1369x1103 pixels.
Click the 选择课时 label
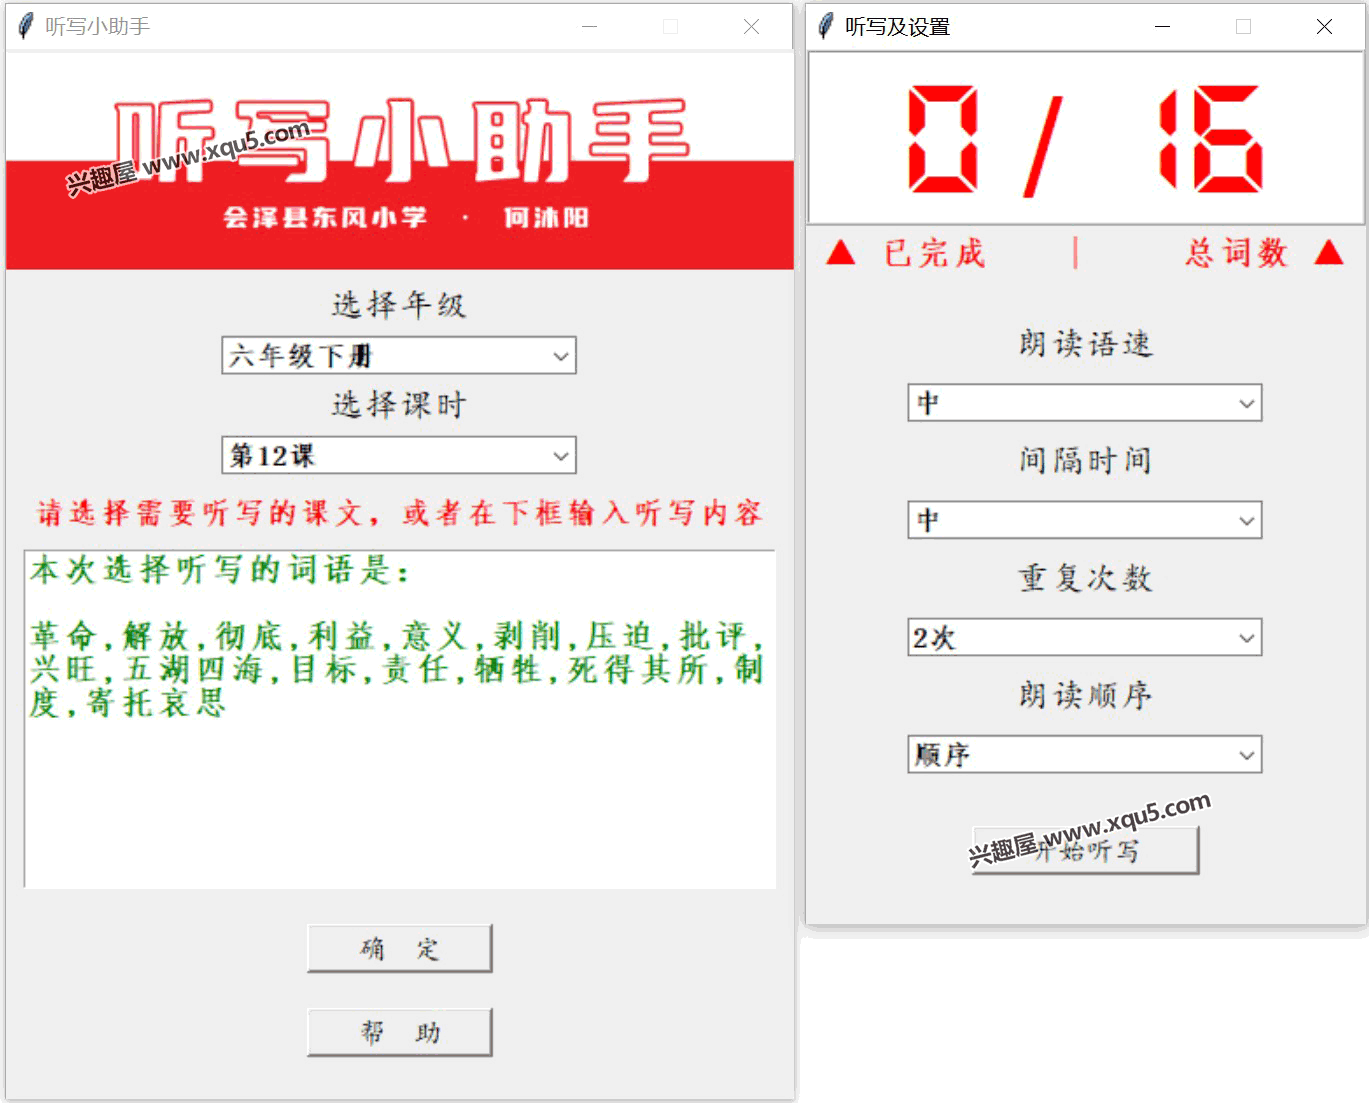coord(399,405)
